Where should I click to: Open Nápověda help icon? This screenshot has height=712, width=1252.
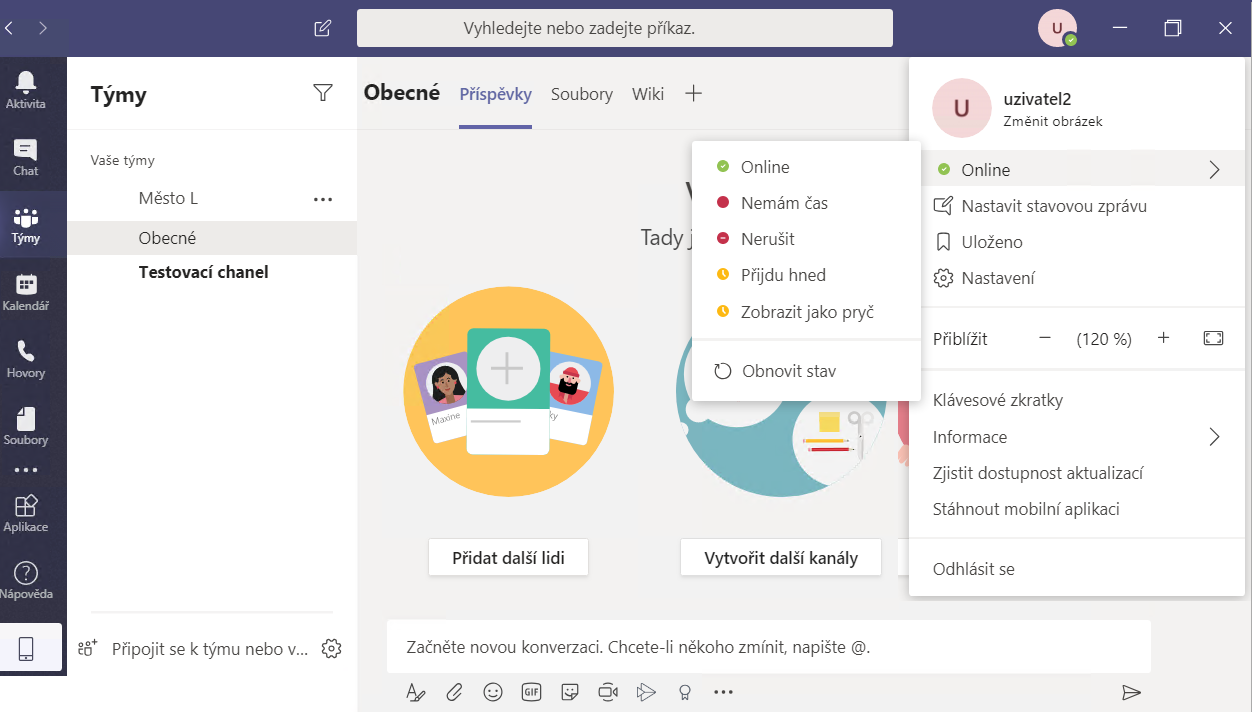pyautogui.click(x=26, y=580)
